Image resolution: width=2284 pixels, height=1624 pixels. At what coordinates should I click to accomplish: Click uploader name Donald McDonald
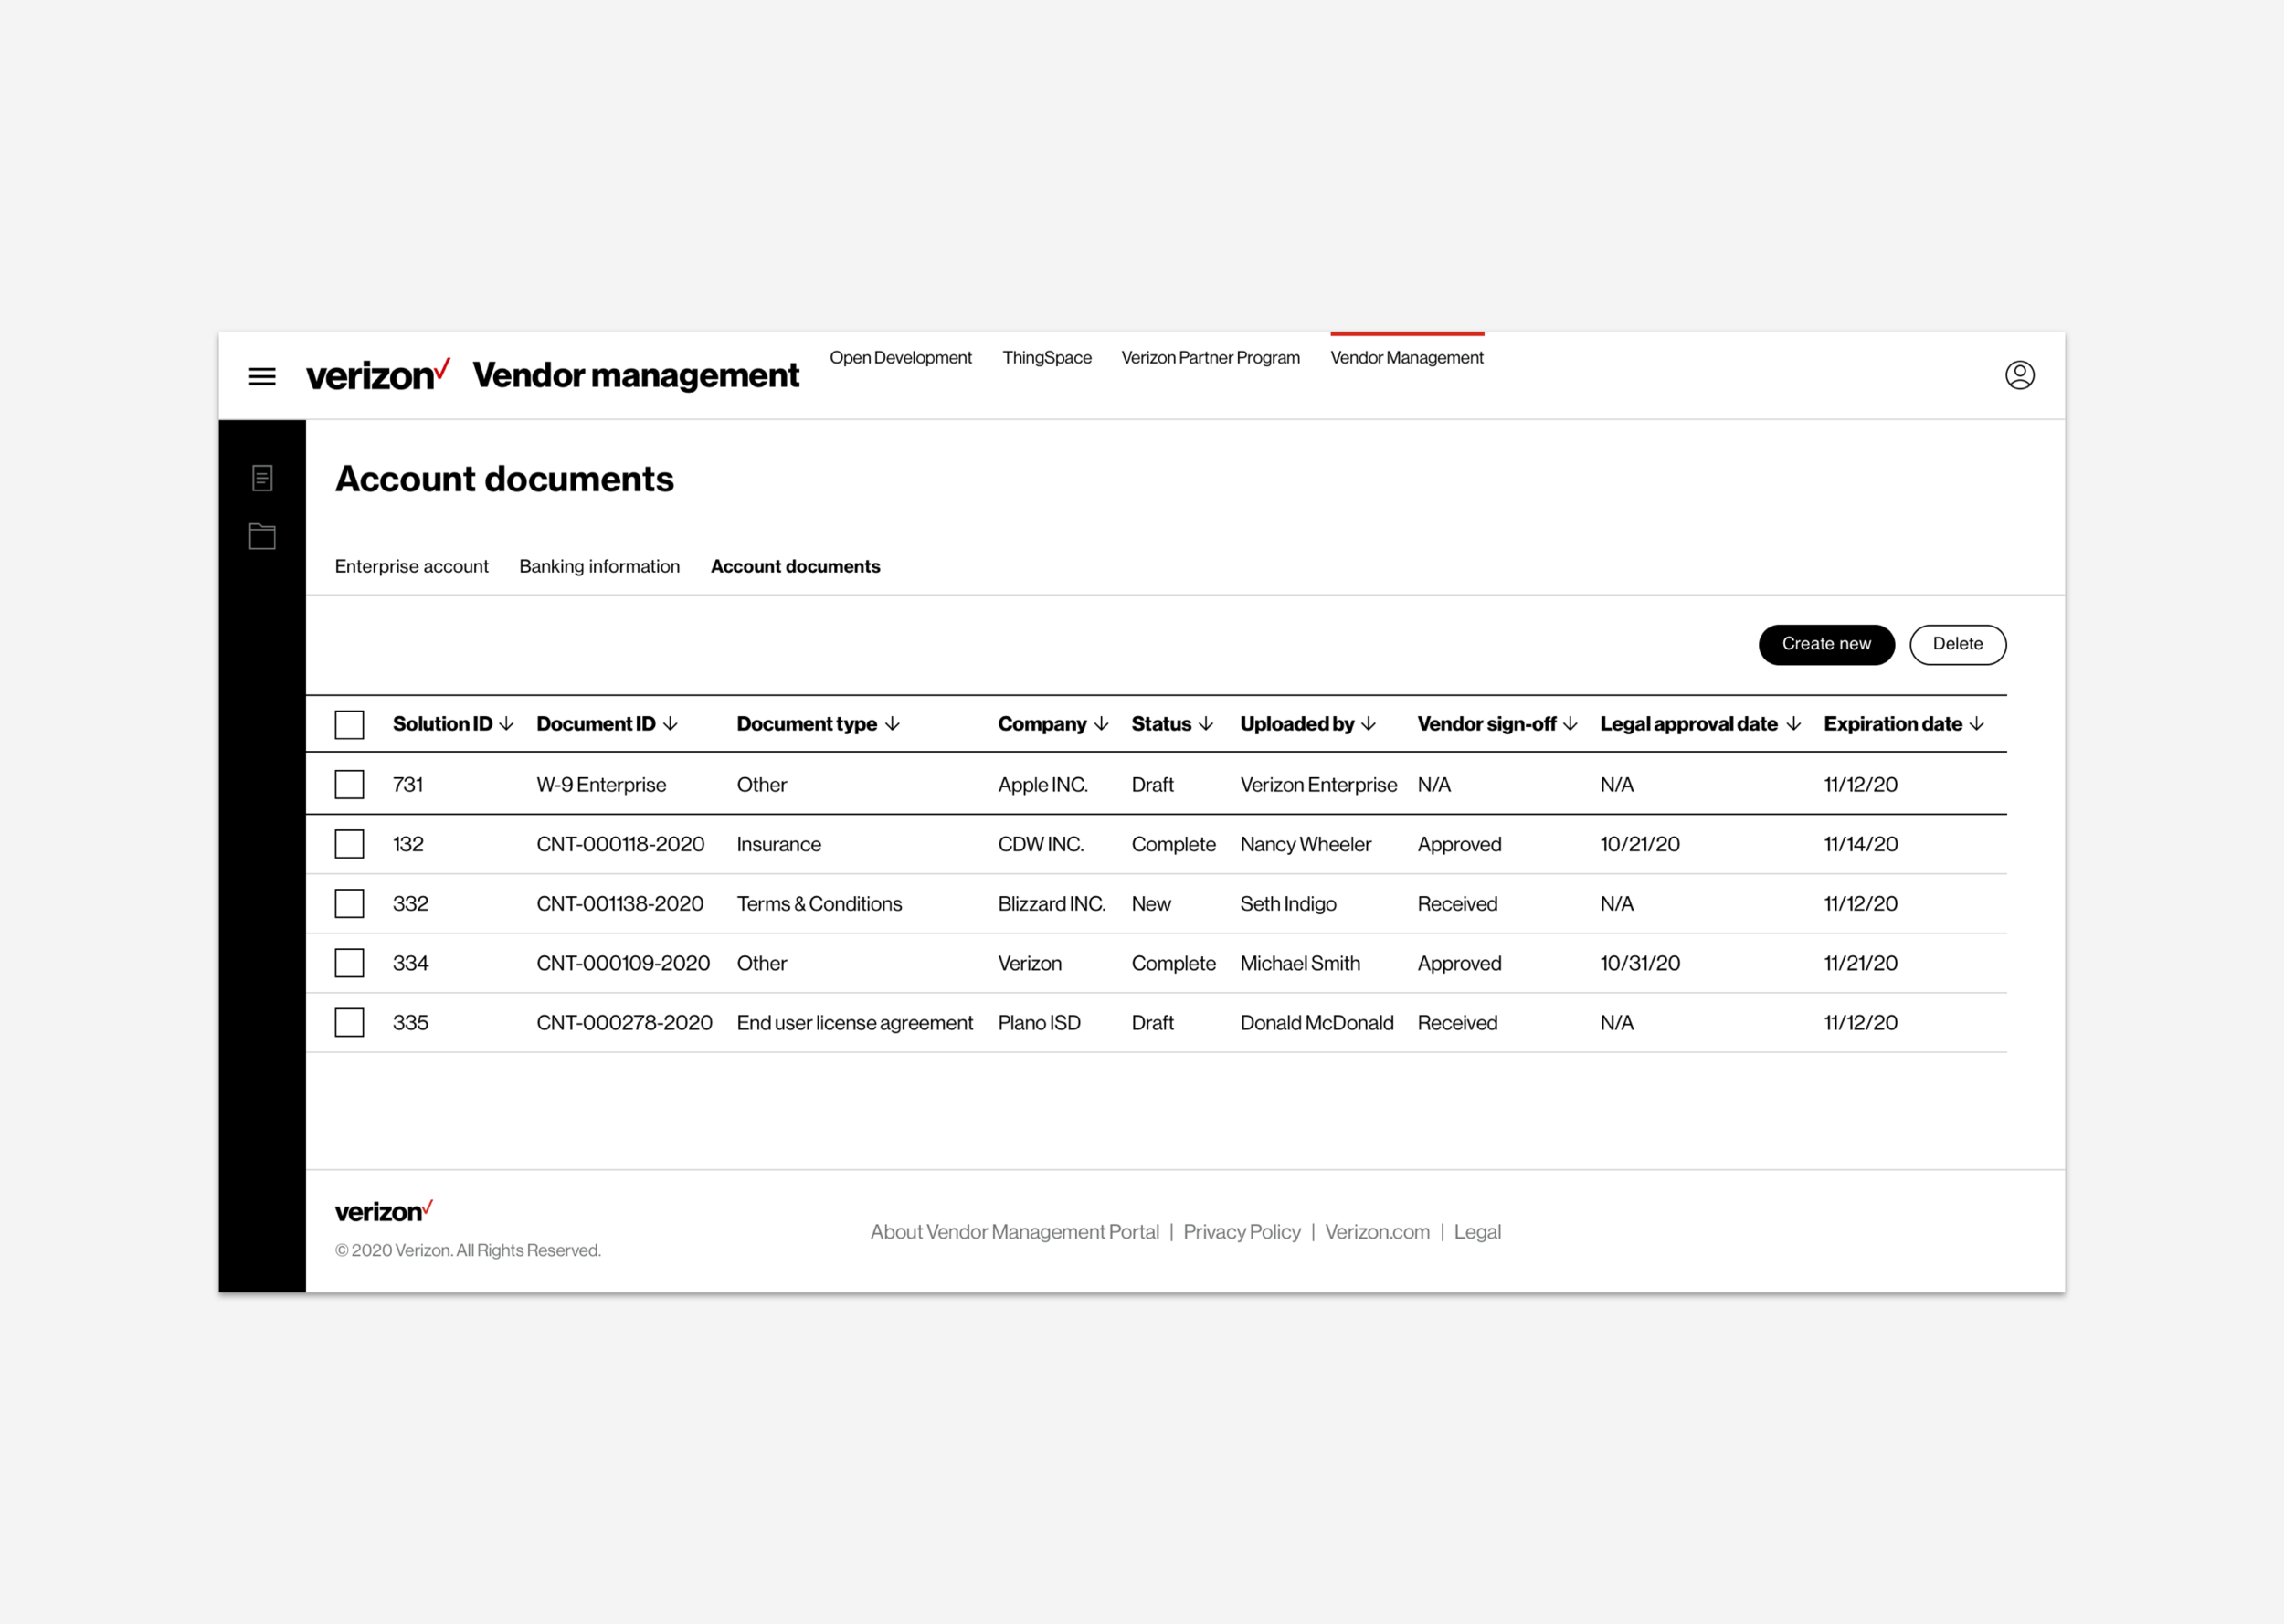coord(1316,1023)
